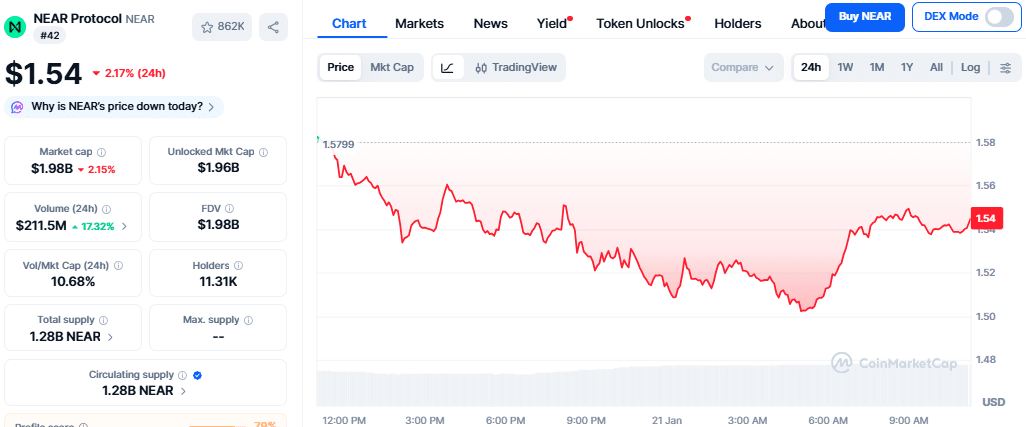Expand Why is NEAR's price down today
1026x427 pixels.
click(114, 107)
